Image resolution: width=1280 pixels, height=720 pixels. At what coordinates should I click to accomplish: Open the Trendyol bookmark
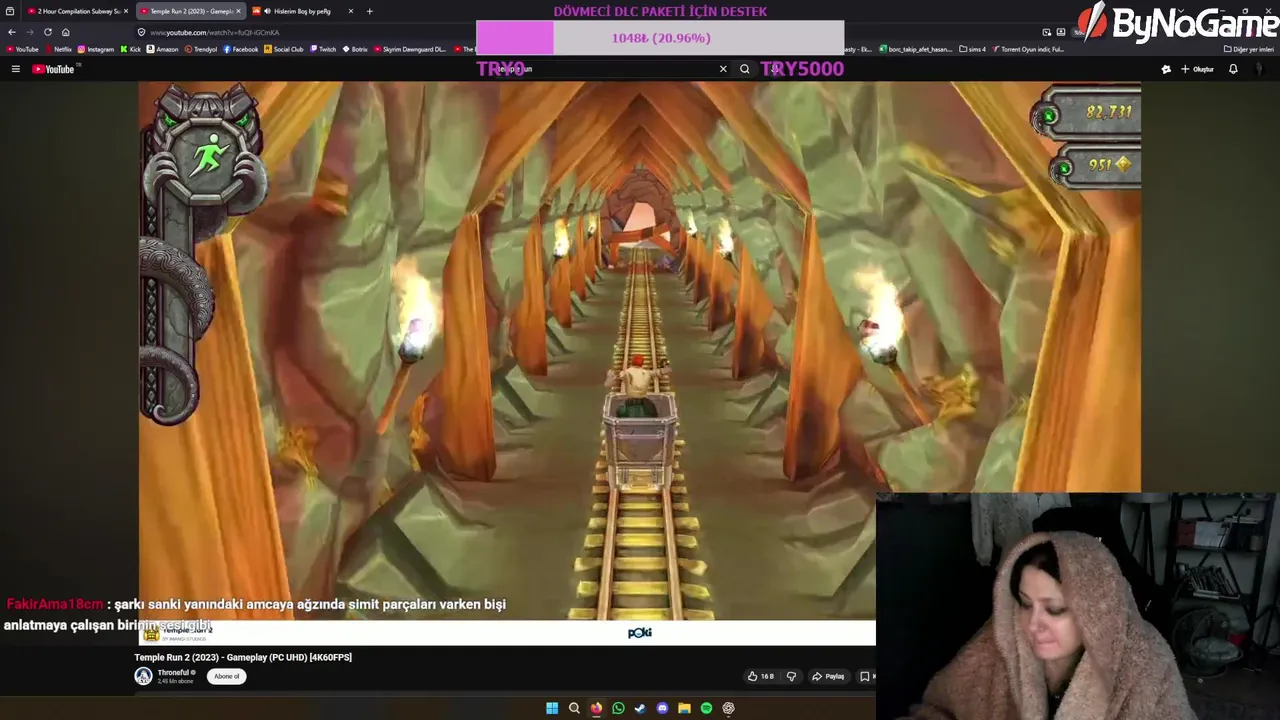click(201, 49)
